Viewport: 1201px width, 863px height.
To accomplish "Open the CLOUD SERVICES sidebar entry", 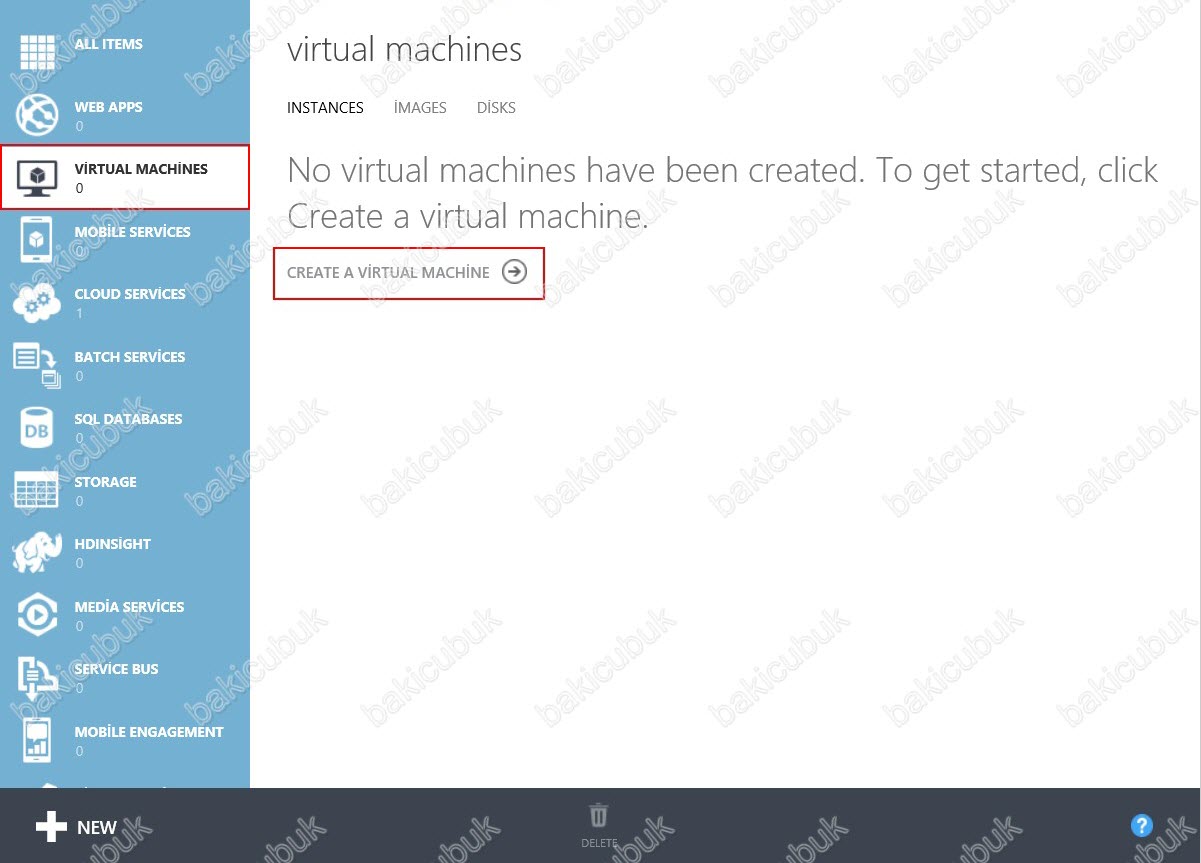I will pyautogui.click(x=125, y=303).
